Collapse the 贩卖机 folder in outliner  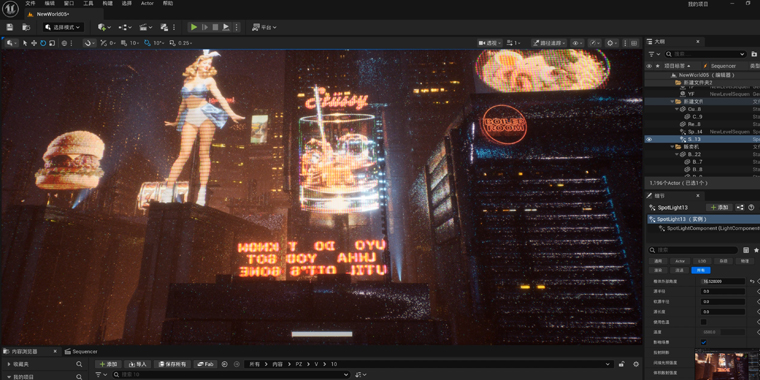coord(673,147)
